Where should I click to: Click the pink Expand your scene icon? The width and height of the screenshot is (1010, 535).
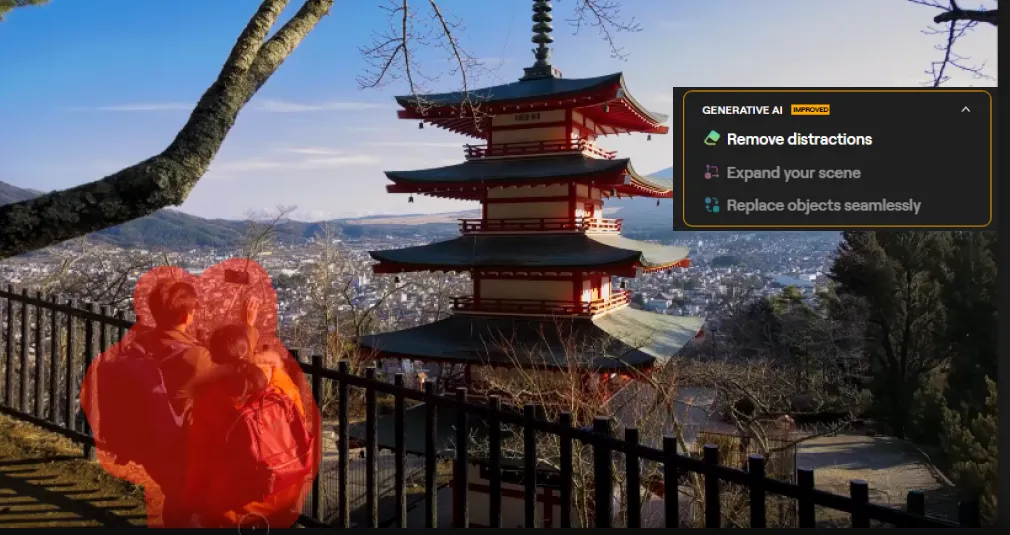point(711,173)
